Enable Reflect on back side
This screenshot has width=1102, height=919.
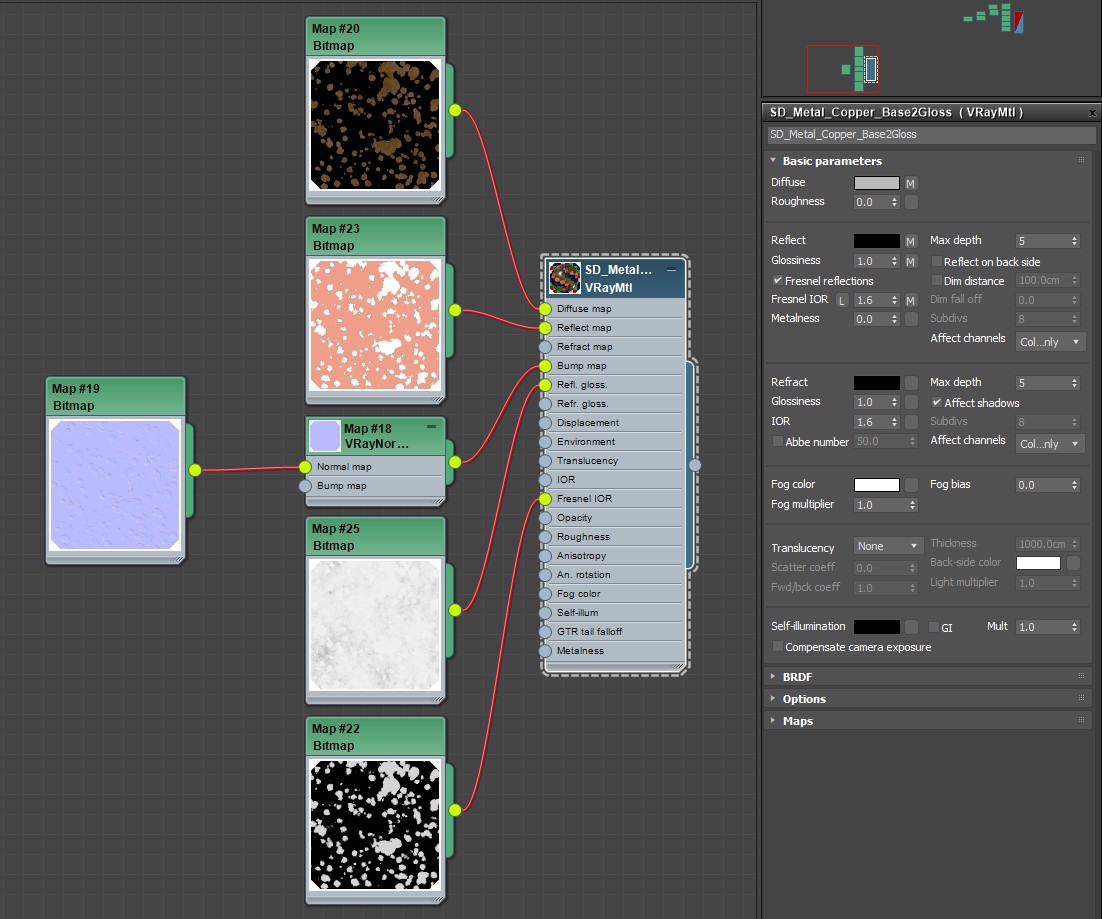(x=936, y=261)
